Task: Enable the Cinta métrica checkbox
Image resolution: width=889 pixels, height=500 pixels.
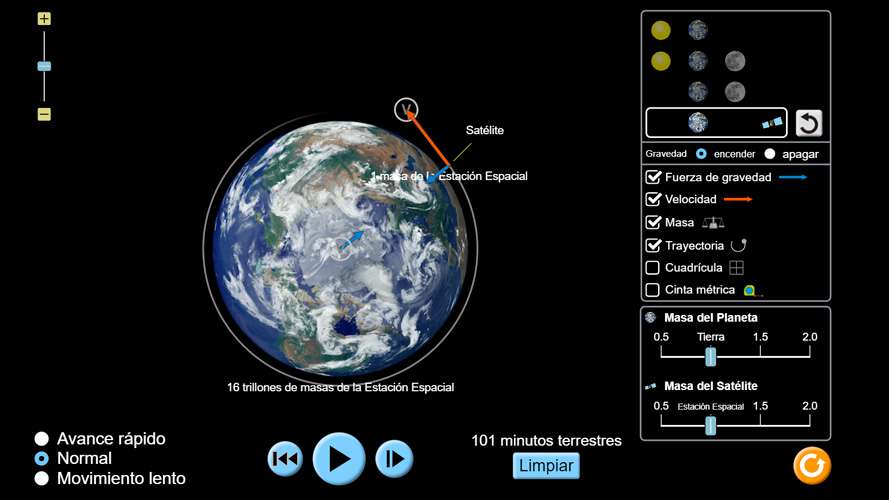Action: coord(653,290)
